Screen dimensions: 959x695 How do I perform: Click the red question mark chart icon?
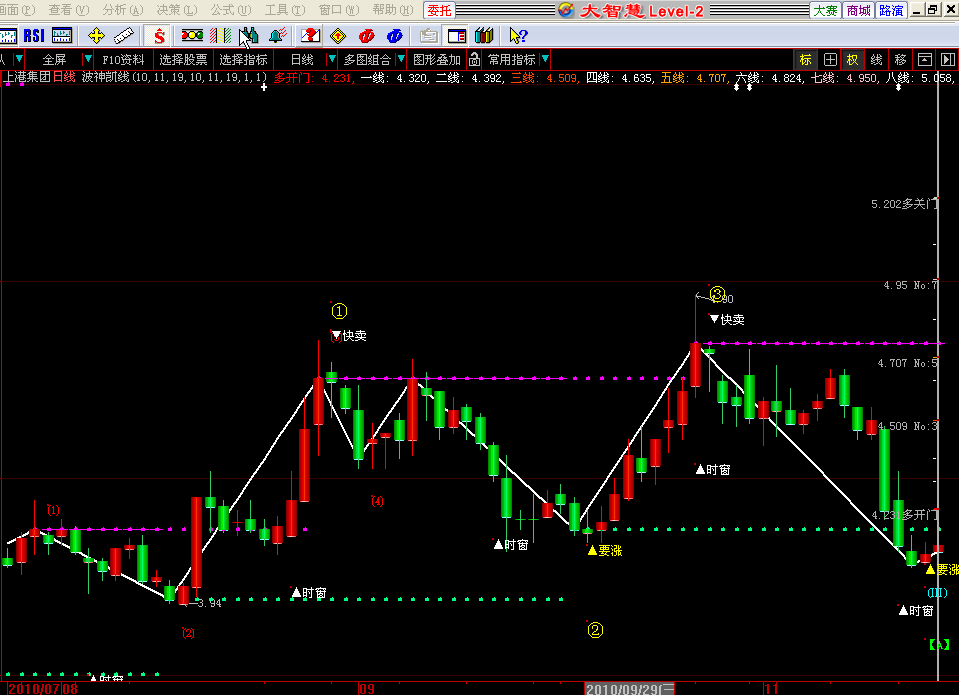point(310,36)
